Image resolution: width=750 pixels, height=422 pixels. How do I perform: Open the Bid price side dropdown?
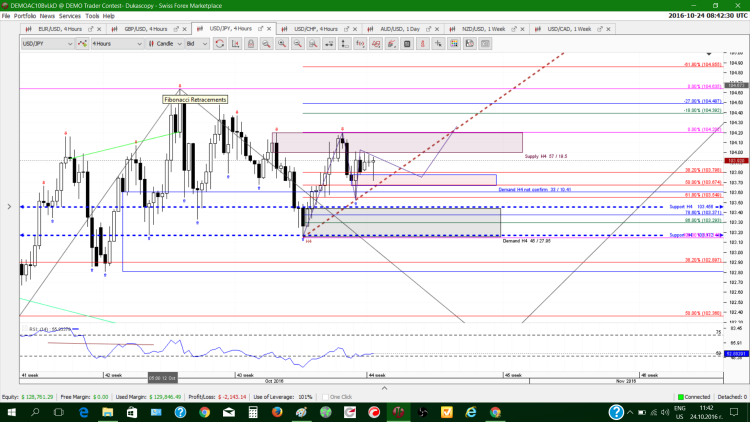[197, 45]
